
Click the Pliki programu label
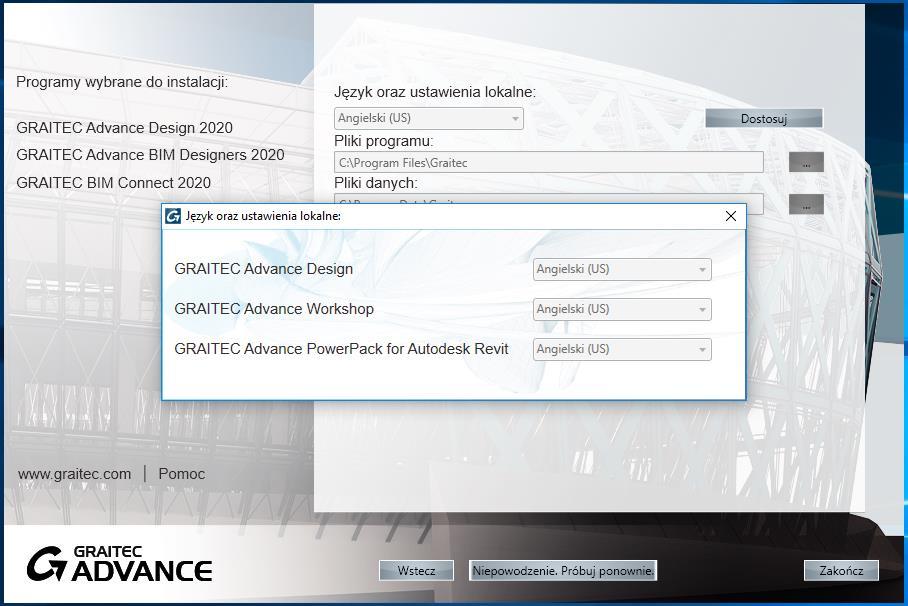pyautogui.click(x=383, y=141)
